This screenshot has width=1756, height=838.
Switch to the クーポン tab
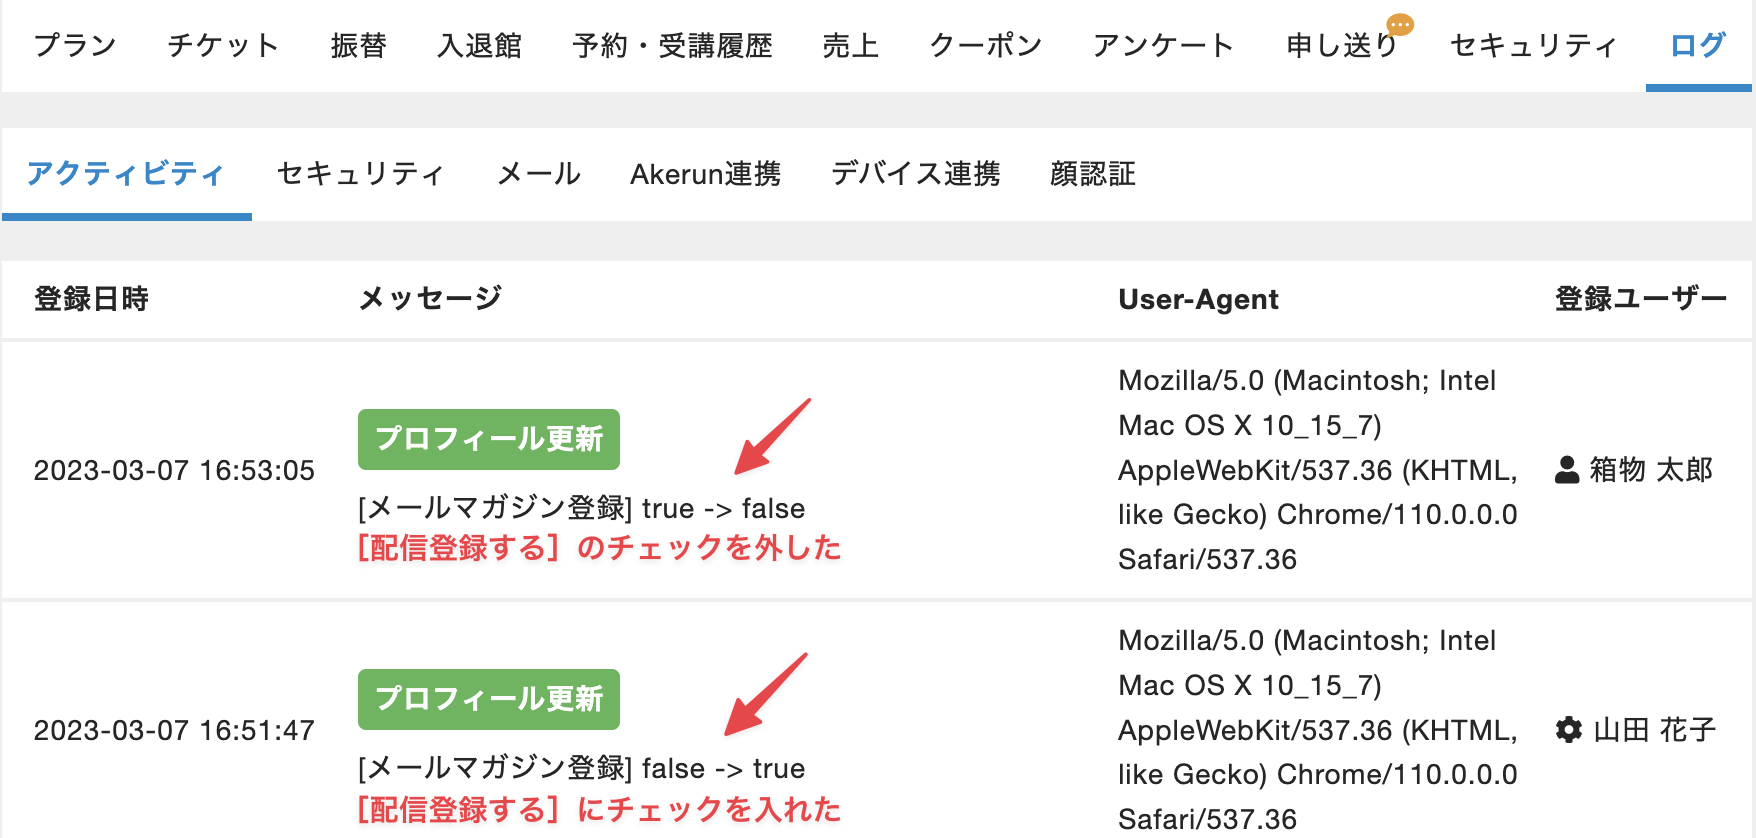point(985,46)
